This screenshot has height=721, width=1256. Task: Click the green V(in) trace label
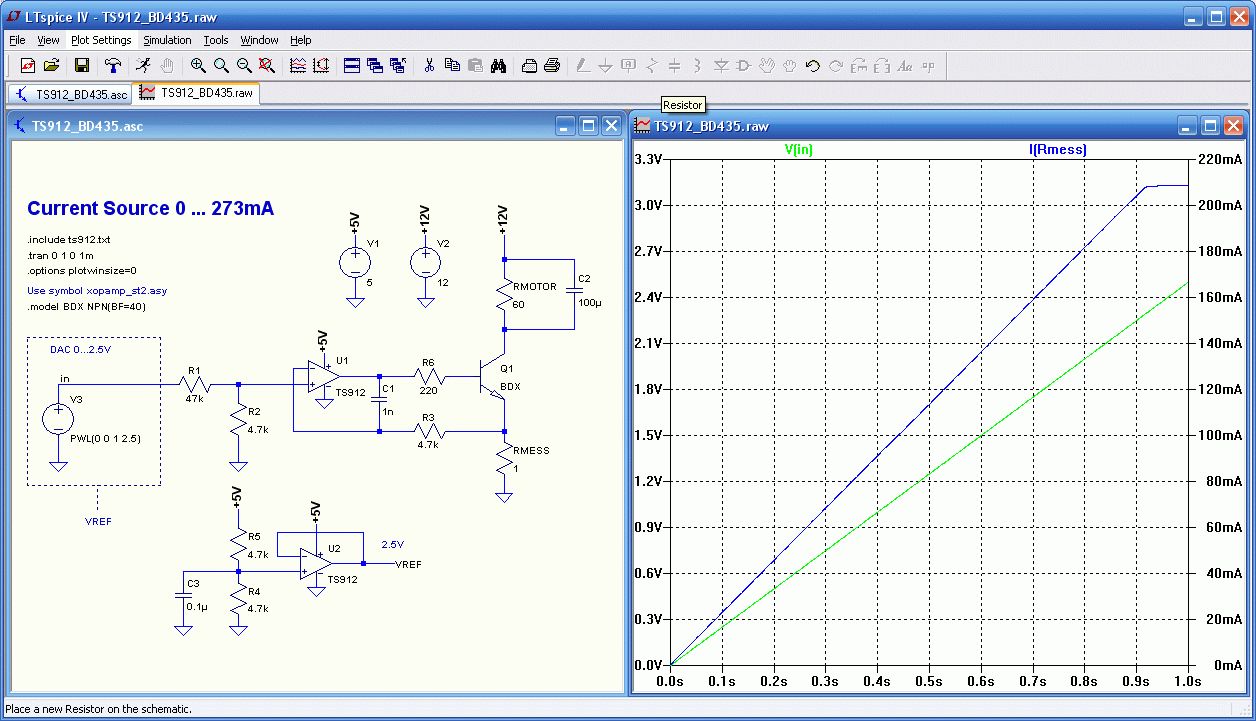tap(799, 150)
